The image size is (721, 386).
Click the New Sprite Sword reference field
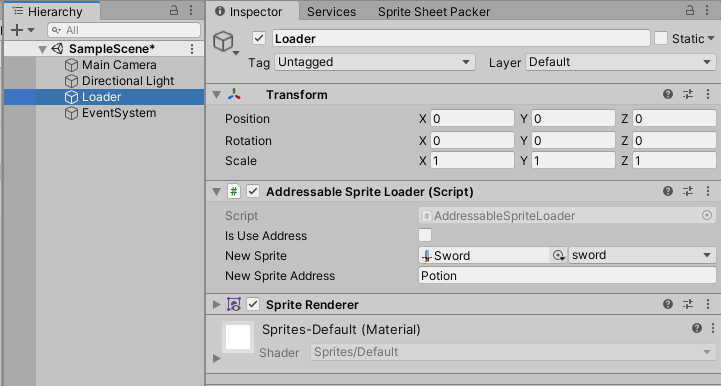[484, 255]
